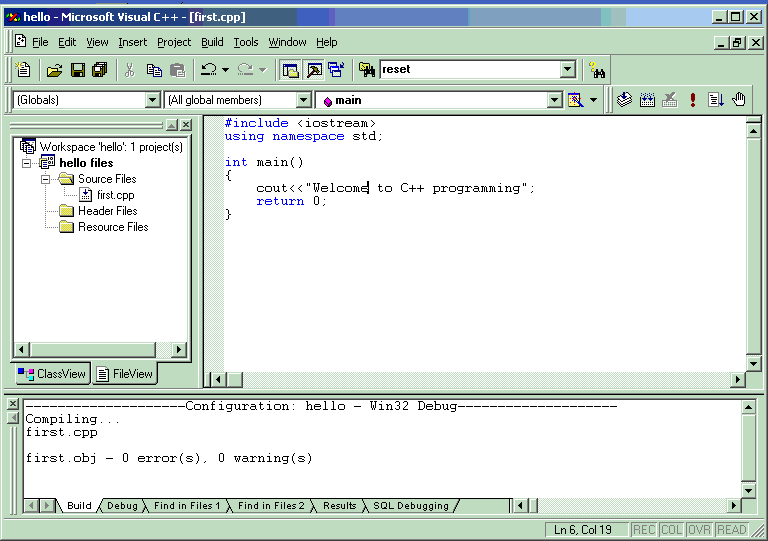Close the workspace pane with its X button

(x=186, y=125)
